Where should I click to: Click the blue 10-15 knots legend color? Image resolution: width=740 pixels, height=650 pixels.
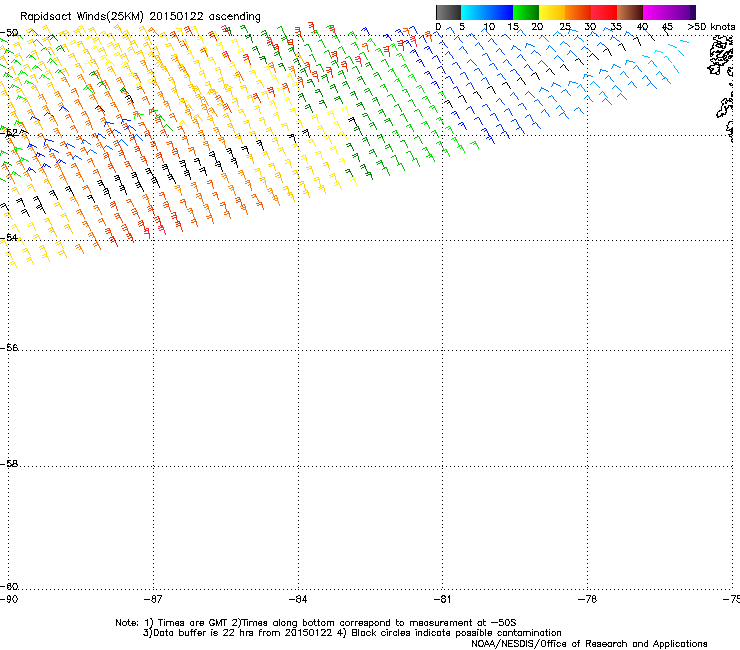tap(500, 12)
